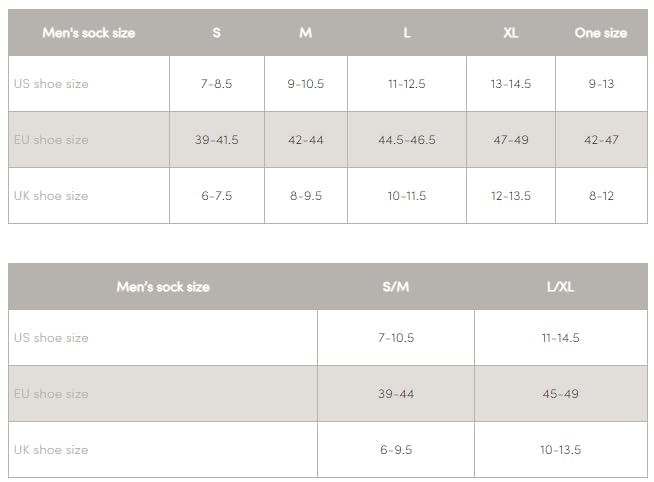
Task: Click the L/XL column header
Action: click(561, 286)
